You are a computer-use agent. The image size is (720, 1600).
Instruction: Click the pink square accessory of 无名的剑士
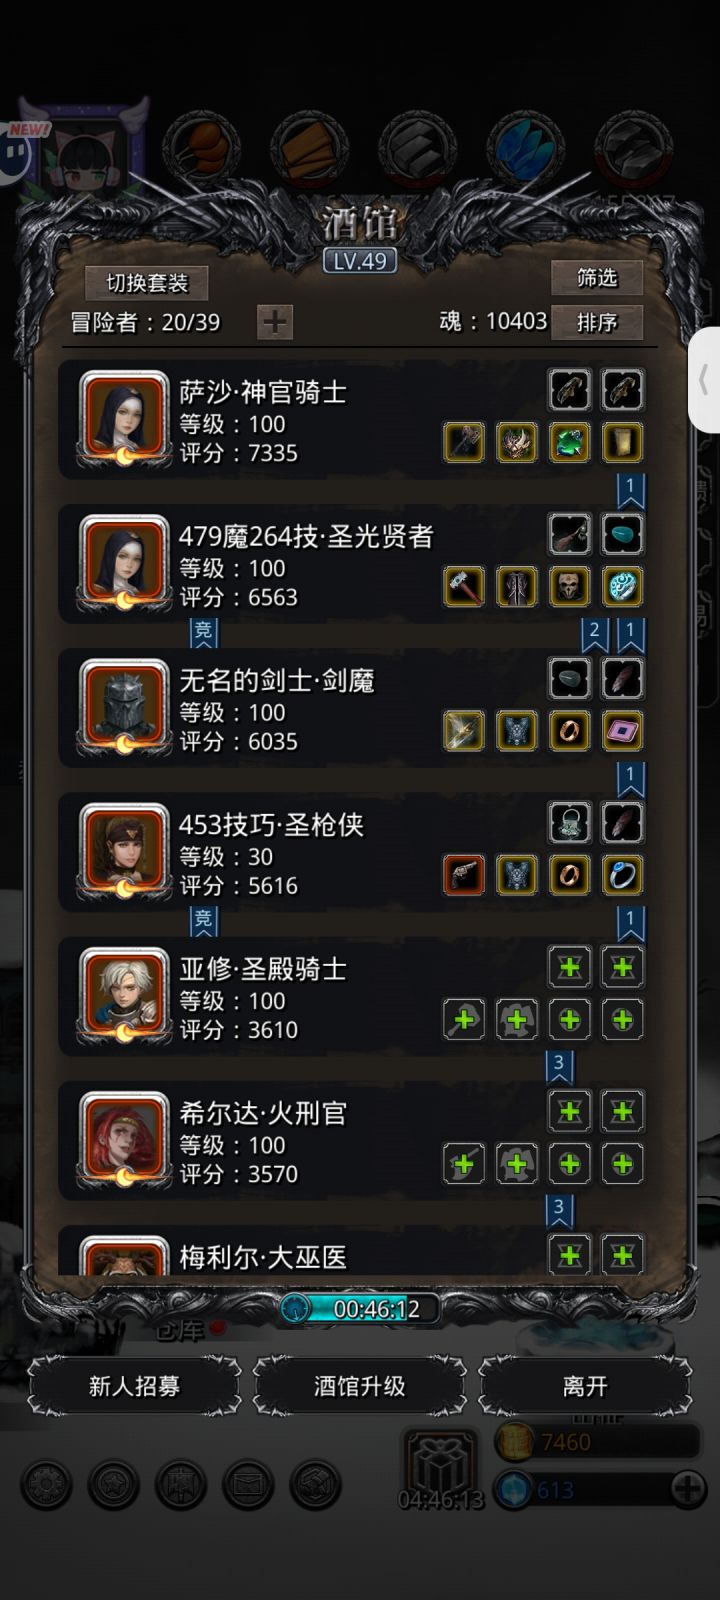(x=622, y=731)
